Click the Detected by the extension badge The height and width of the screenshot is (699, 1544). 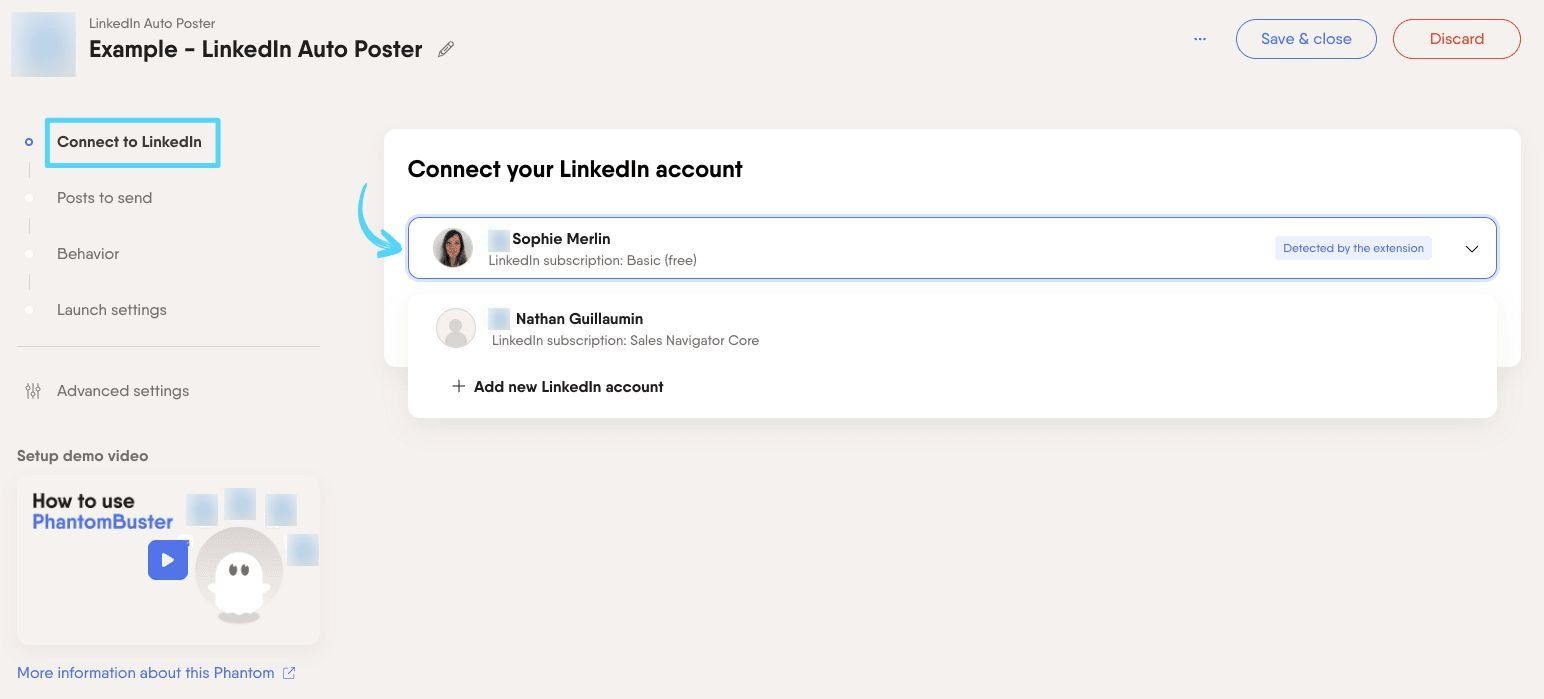coord(1353,248)
